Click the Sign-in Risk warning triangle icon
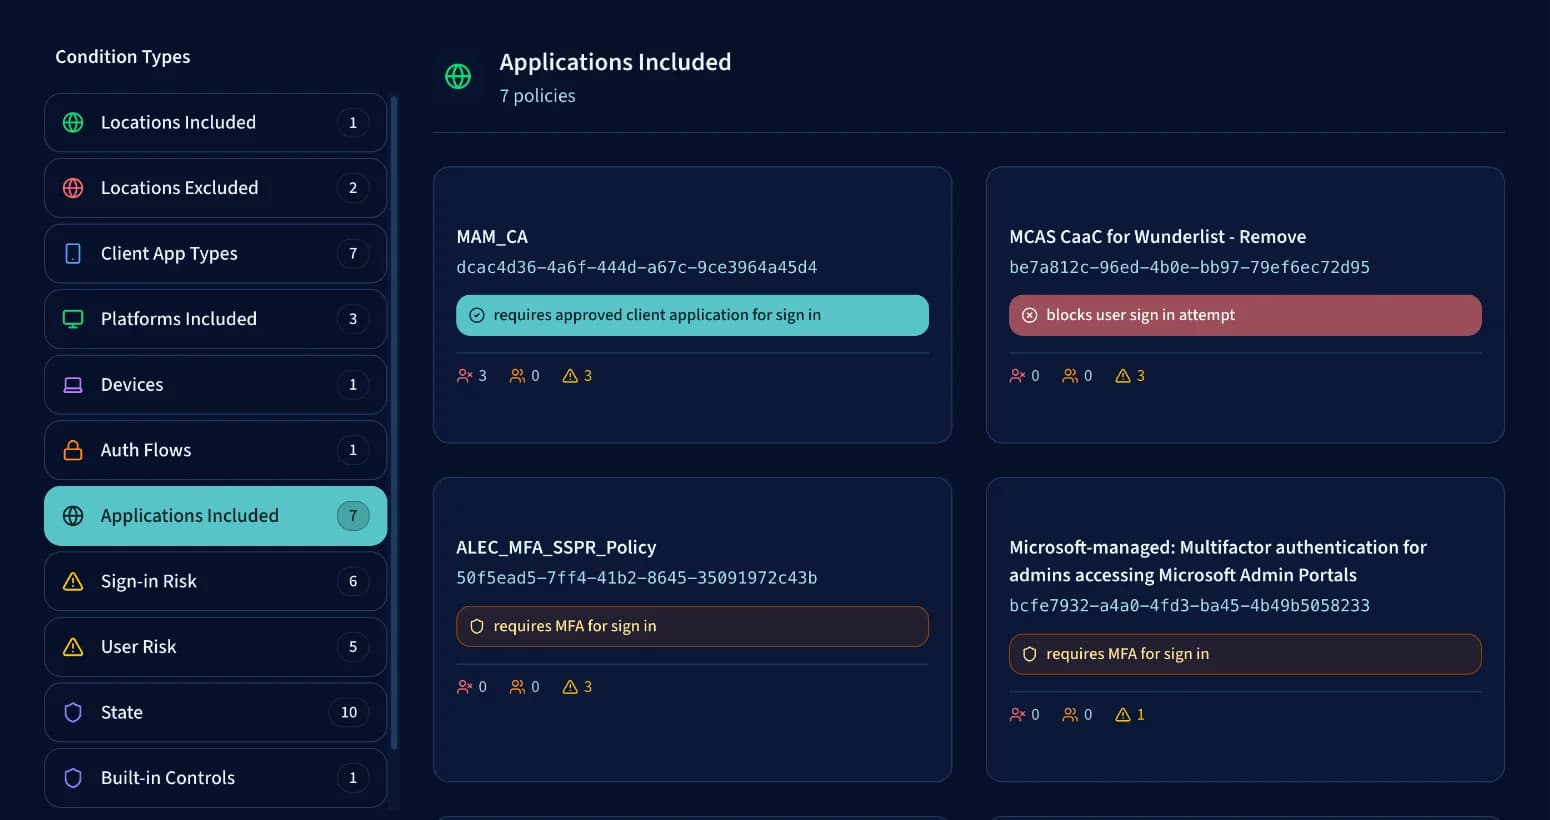This screenshot has height=820, width=1550. 72,581
